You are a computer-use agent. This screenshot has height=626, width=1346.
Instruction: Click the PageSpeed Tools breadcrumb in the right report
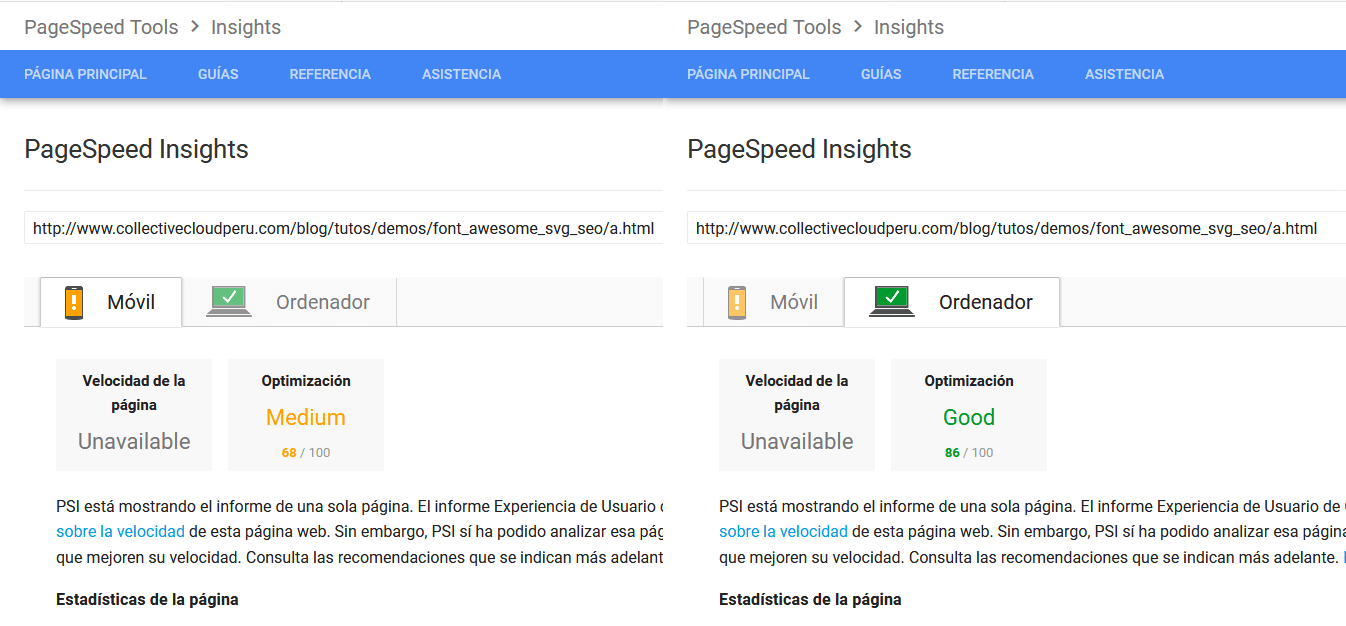click(x=764, y=27)
